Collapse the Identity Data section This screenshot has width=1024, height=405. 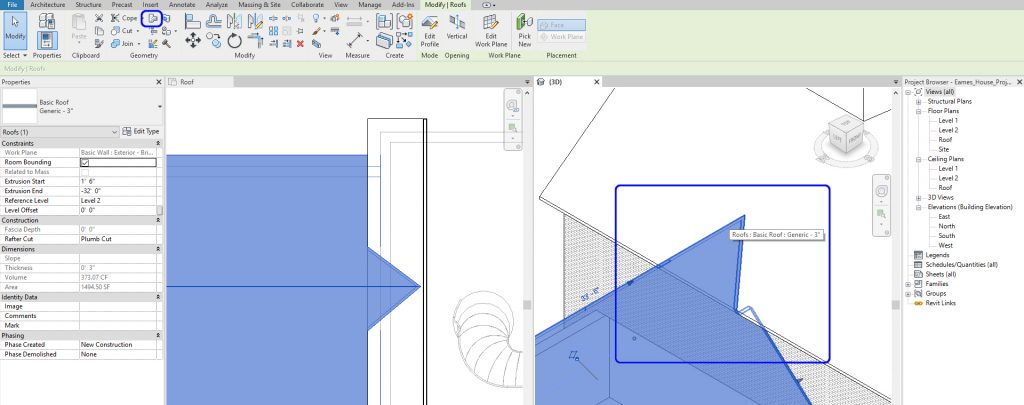(x=158, y=297)
